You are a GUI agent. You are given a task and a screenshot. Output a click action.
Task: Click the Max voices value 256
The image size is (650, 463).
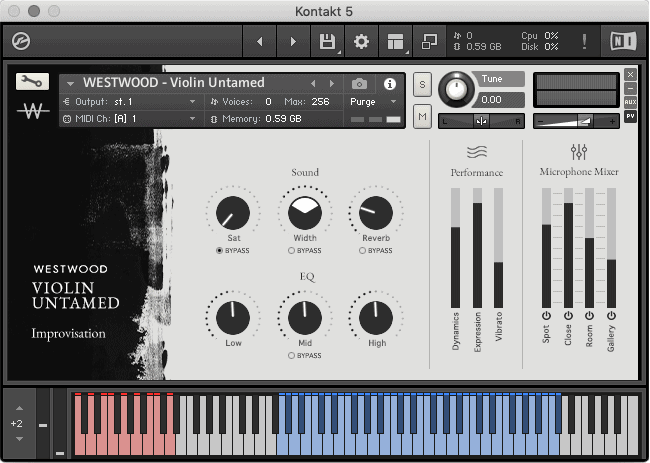pos(320,102)
